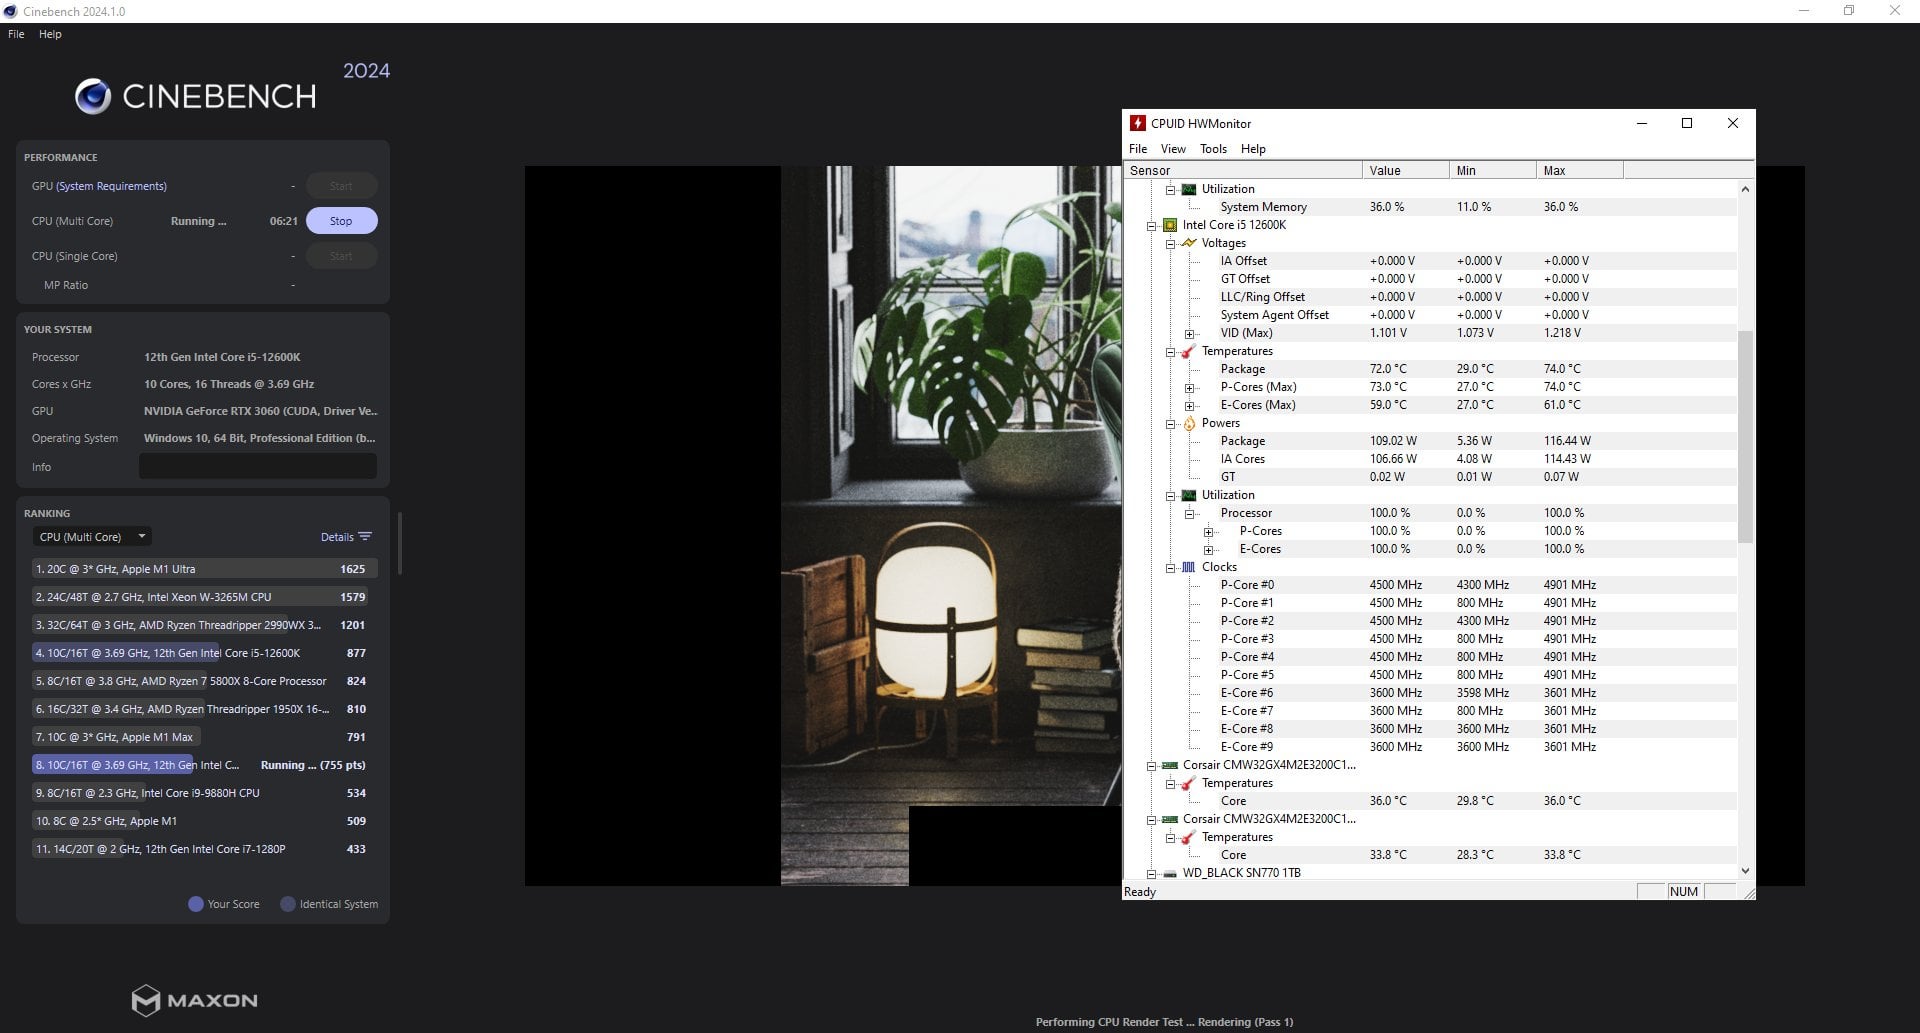The width and height of the screenshot is (1920, 1033).
Task: Open the GPU System Requirements link
Action: coord(112,186)
